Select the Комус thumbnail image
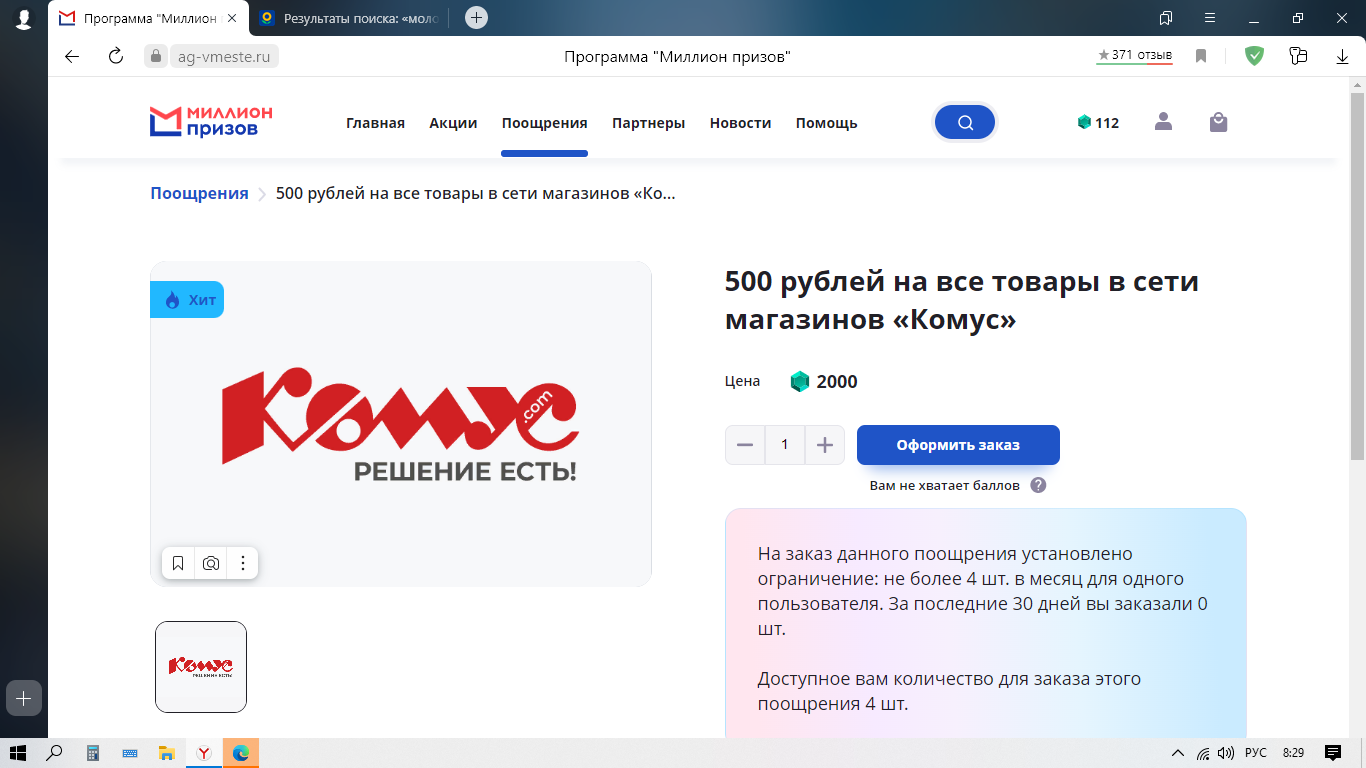Viewport: 1366px width, 768px height. (x=201, y=667)
